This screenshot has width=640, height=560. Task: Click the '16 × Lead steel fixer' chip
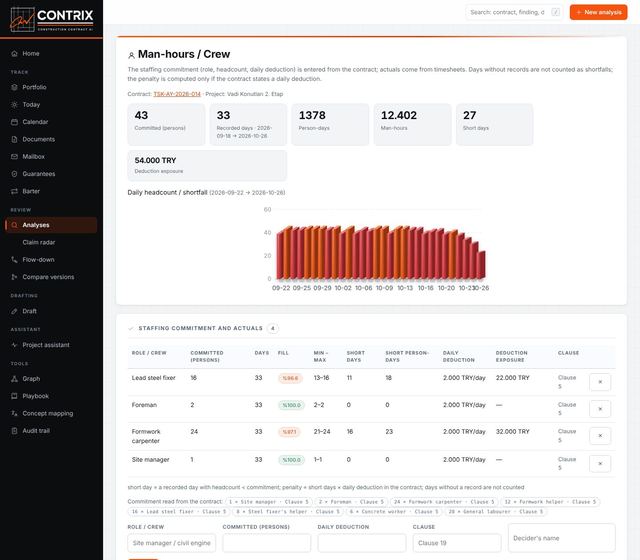(x=178, y=511)
